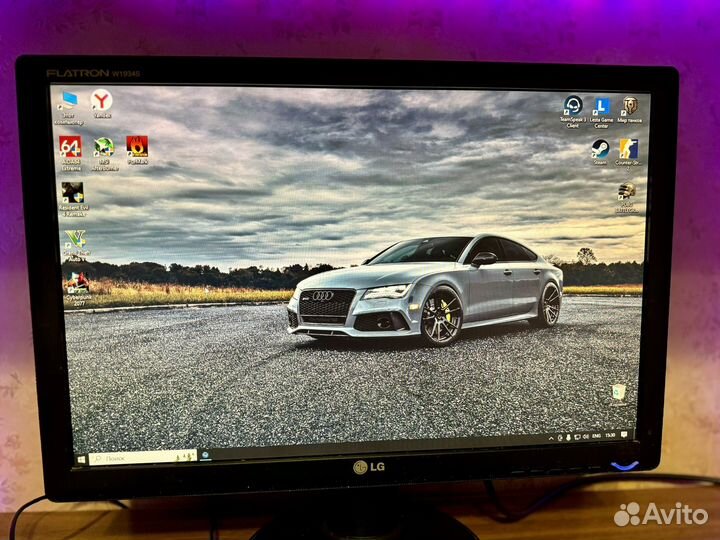Image resolution: width=720 pixels, height=540 pixels.
Task: Open the skull-helmet game shortcut below Counter-Strike
Action: [x=627, y=198]
